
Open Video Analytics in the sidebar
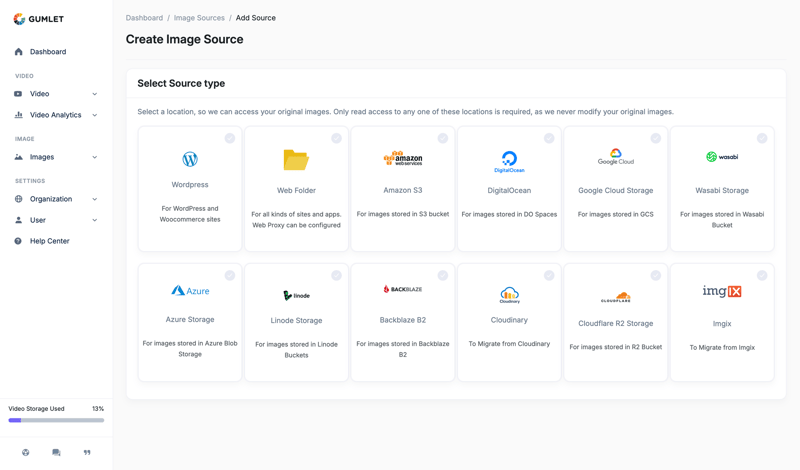pos(56,115)
